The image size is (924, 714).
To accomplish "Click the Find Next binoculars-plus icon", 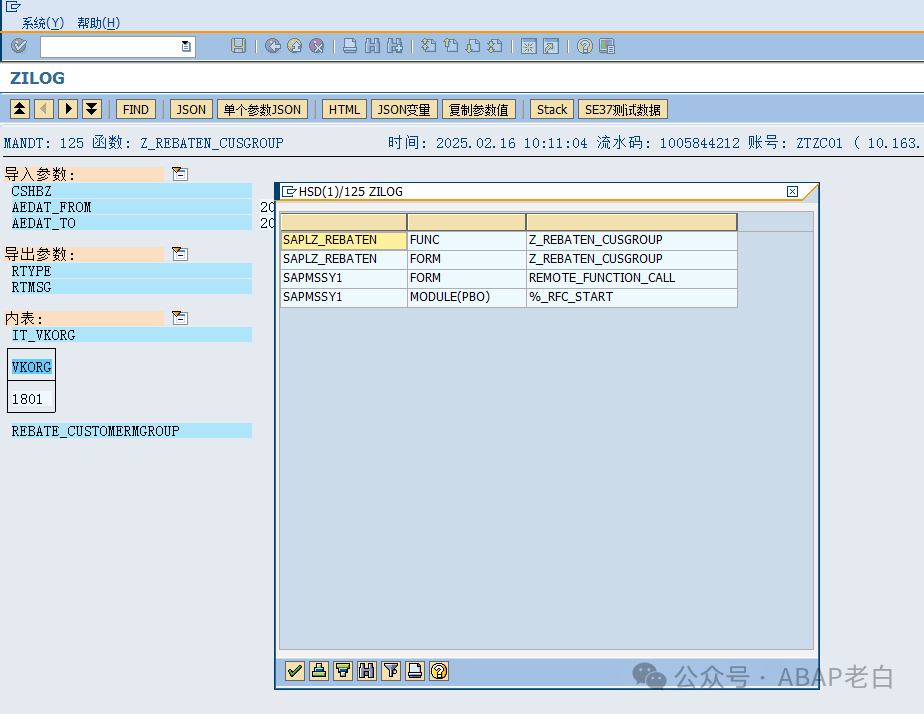I will (x=395, y=46).
